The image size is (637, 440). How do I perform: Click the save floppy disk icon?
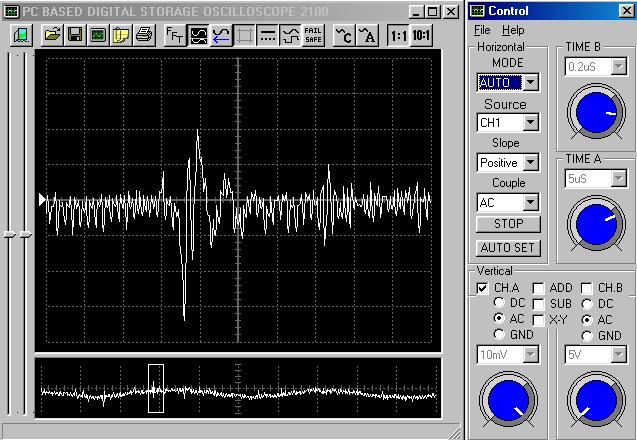coord(74,35)
